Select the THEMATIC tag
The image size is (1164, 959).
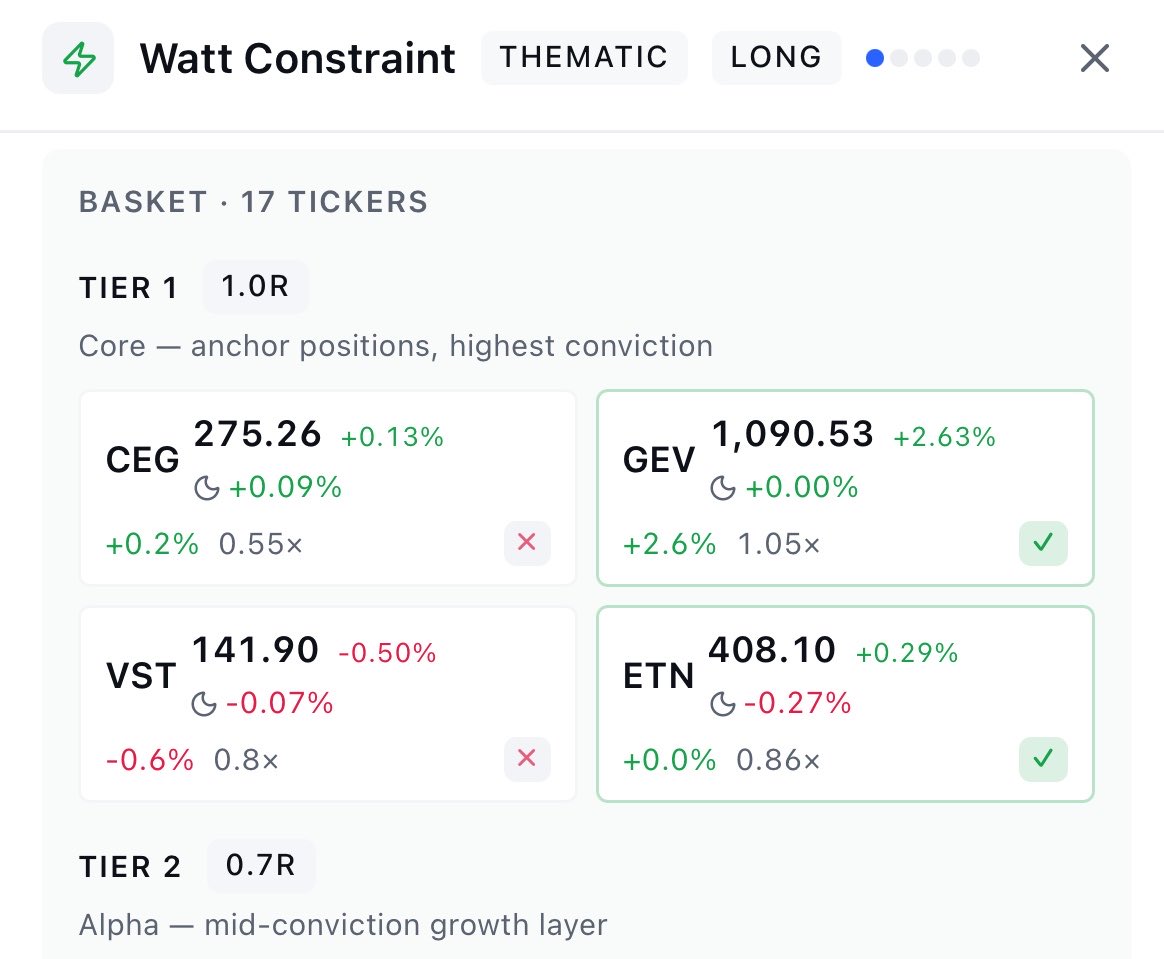coord(584,57)
